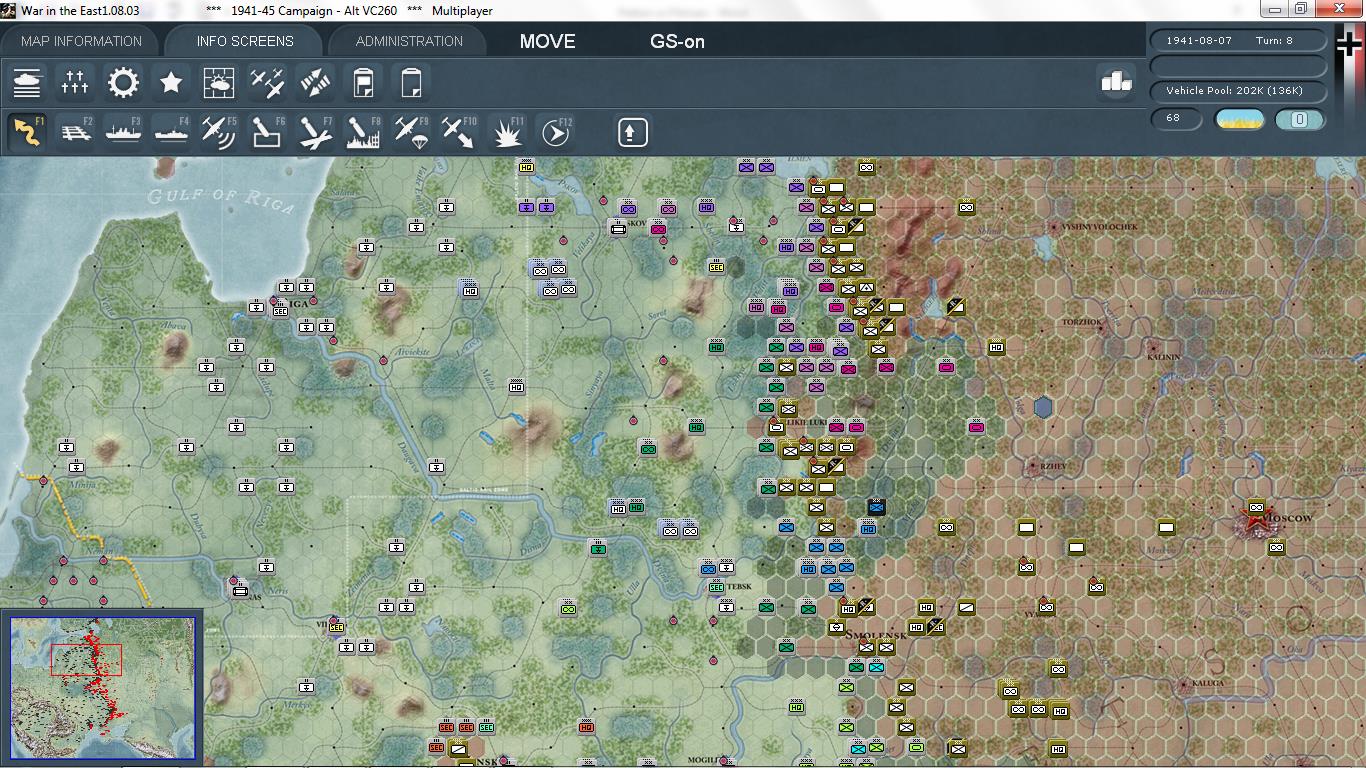The width and height of the screenshot is (1366, 768).
Task: Toggle unit counter display tank icon
Action: coord(27,82)
